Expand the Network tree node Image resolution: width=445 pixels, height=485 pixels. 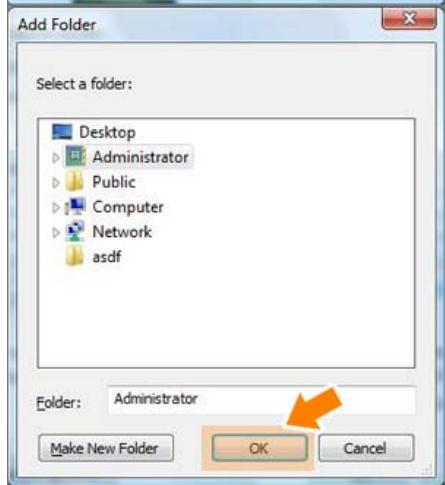(x=56, y=232)
